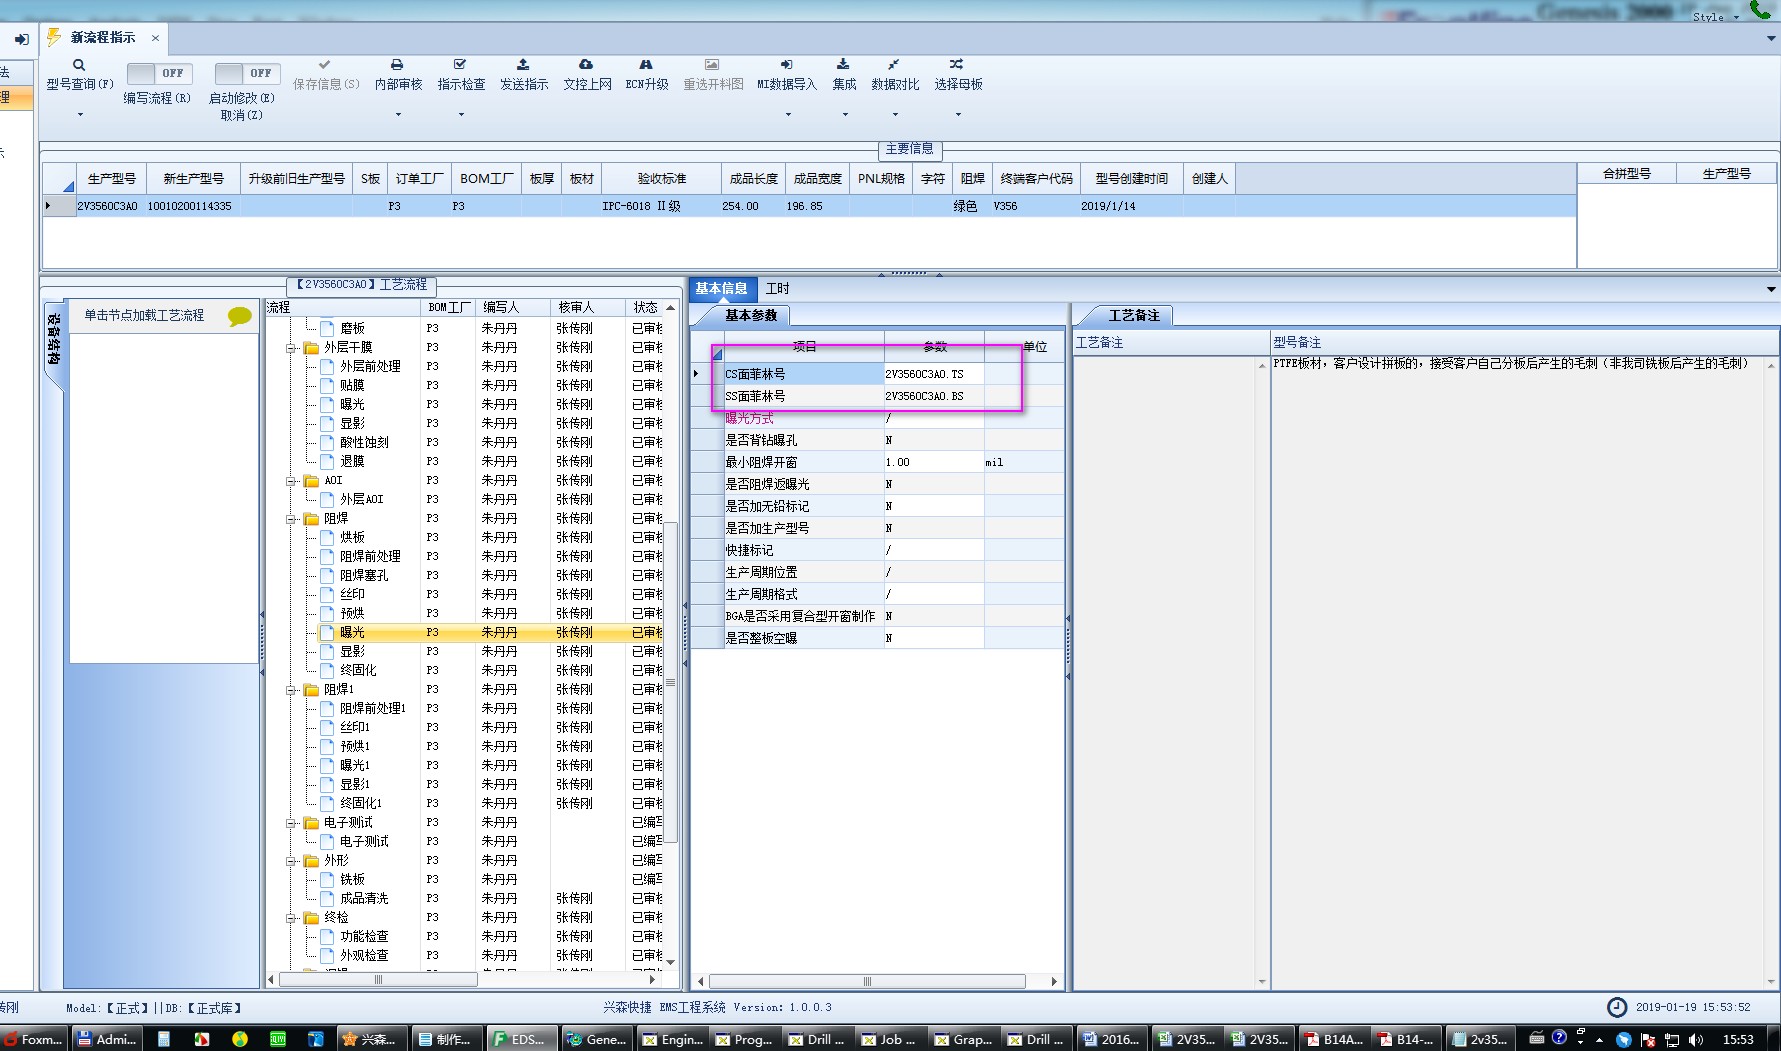Click the login arrow icon beside the tab
Viewport: 1781px width, 1051px height.
pos(21,40)
